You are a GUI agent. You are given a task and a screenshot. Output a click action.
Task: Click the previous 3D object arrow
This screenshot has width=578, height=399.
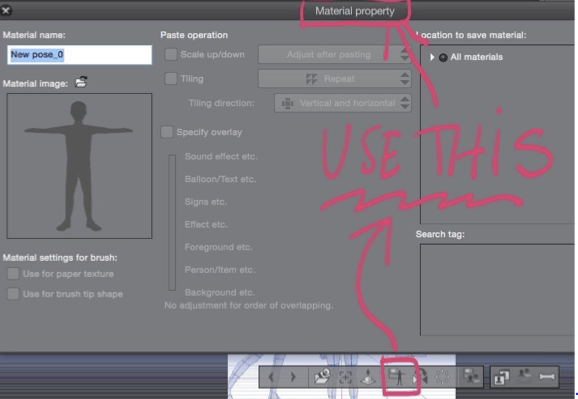271,377
